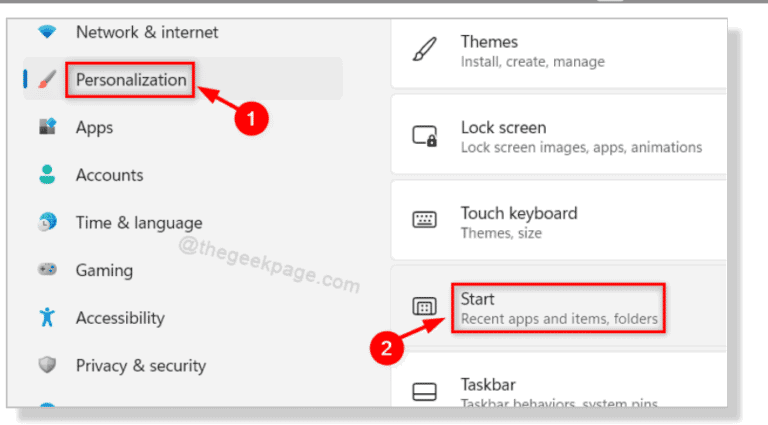Click the Privacy & security shield icon
The height and width of the screenshot is (425, 768).
pyautogui.click(x=47, y=365)
